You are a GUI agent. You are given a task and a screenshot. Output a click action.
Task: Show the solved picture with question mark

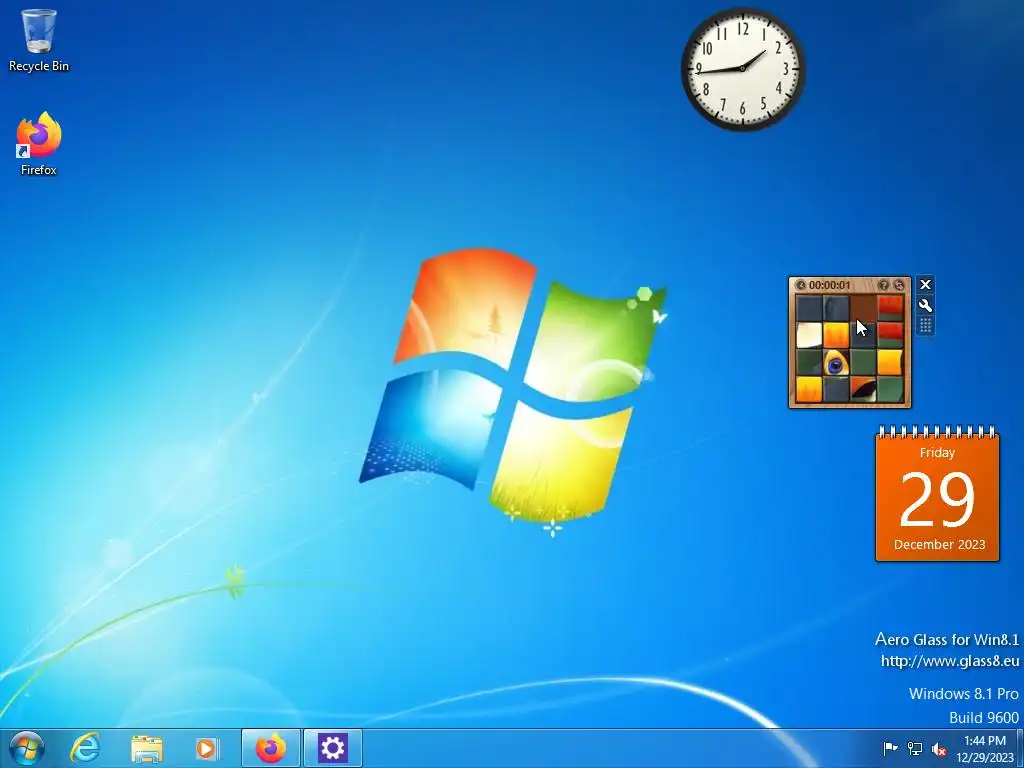pos(884,285)
